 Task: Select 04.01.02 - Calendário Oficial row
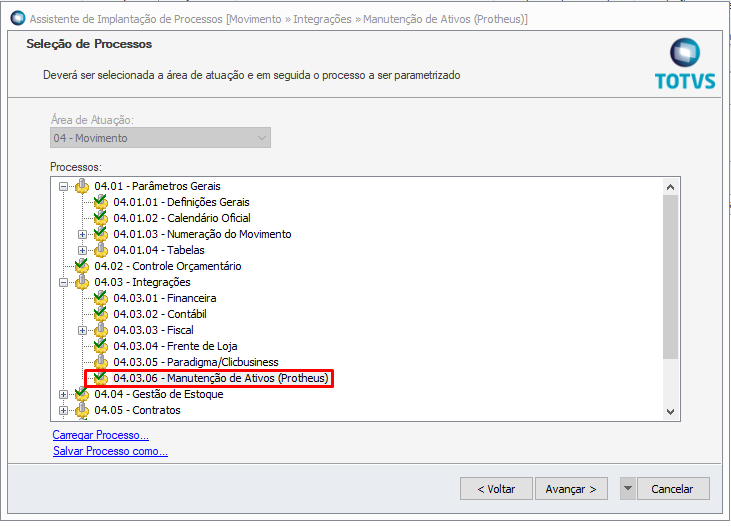tap(182, 218)
